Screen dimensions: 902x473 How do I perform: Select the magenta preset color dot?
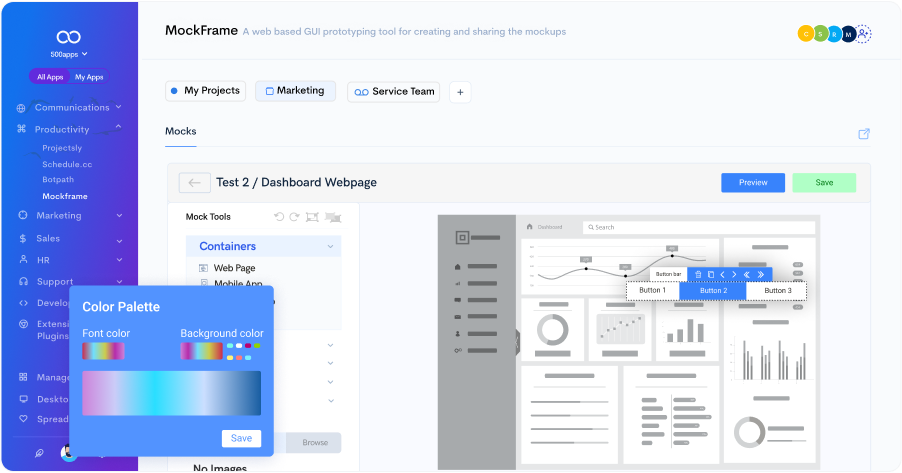[248, 346]
